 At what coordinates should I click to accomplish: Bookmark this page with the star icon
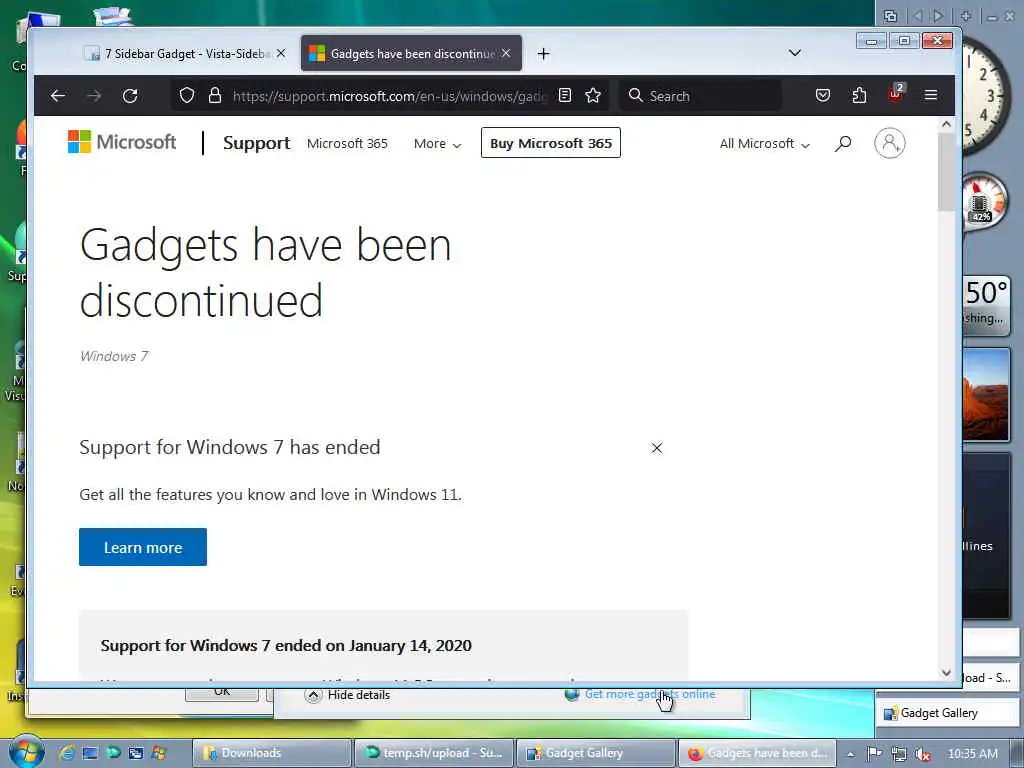(x=593, y=96)
